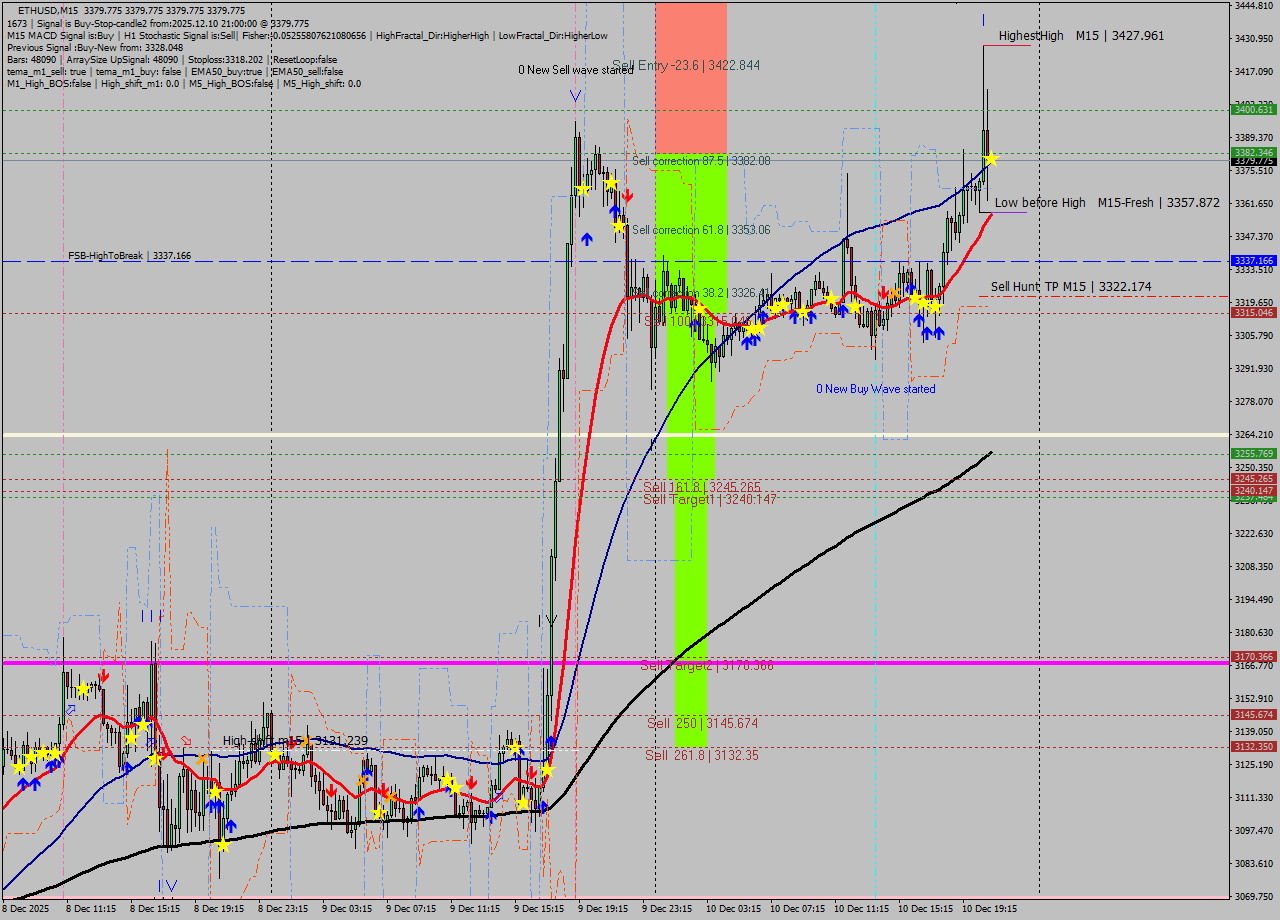The height and width of the screenshot is (920, 1280).
Task: Select the blue up arrow below the Sell 100 line
Action: pyautogui.click(x=695, y=324)
